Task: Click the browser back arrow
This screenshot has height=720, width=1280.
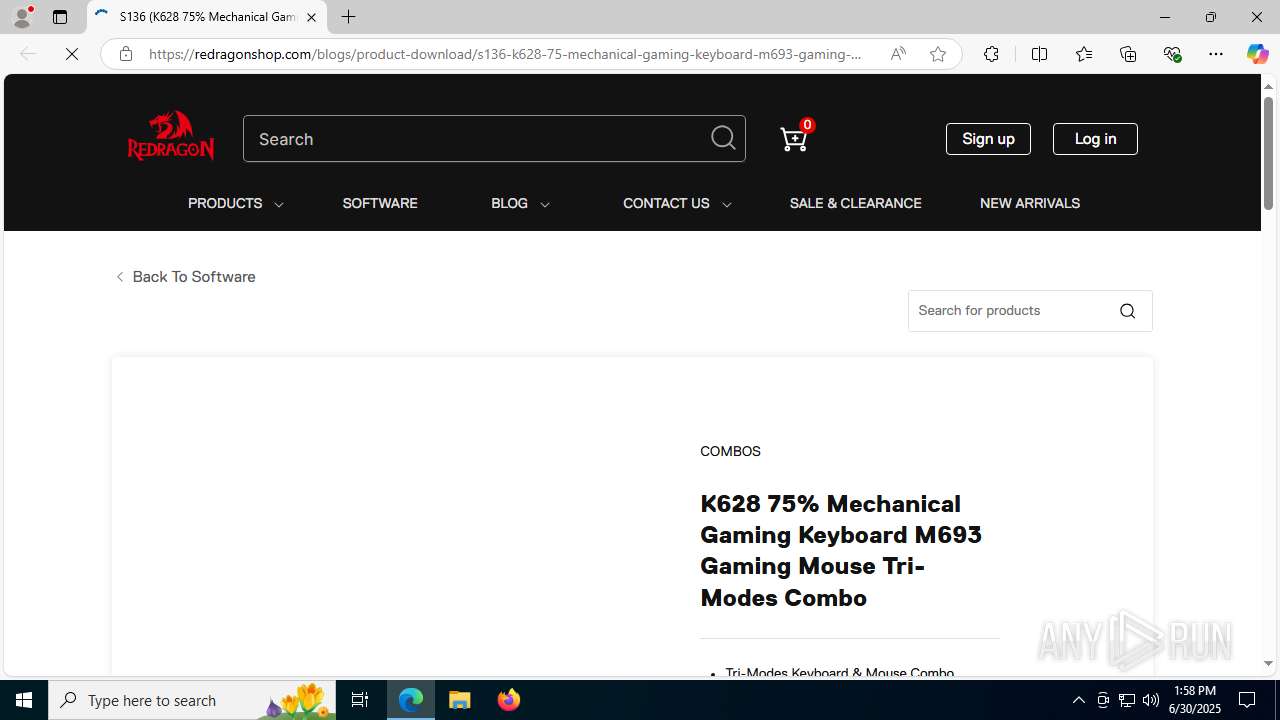Action: (28, 54)
